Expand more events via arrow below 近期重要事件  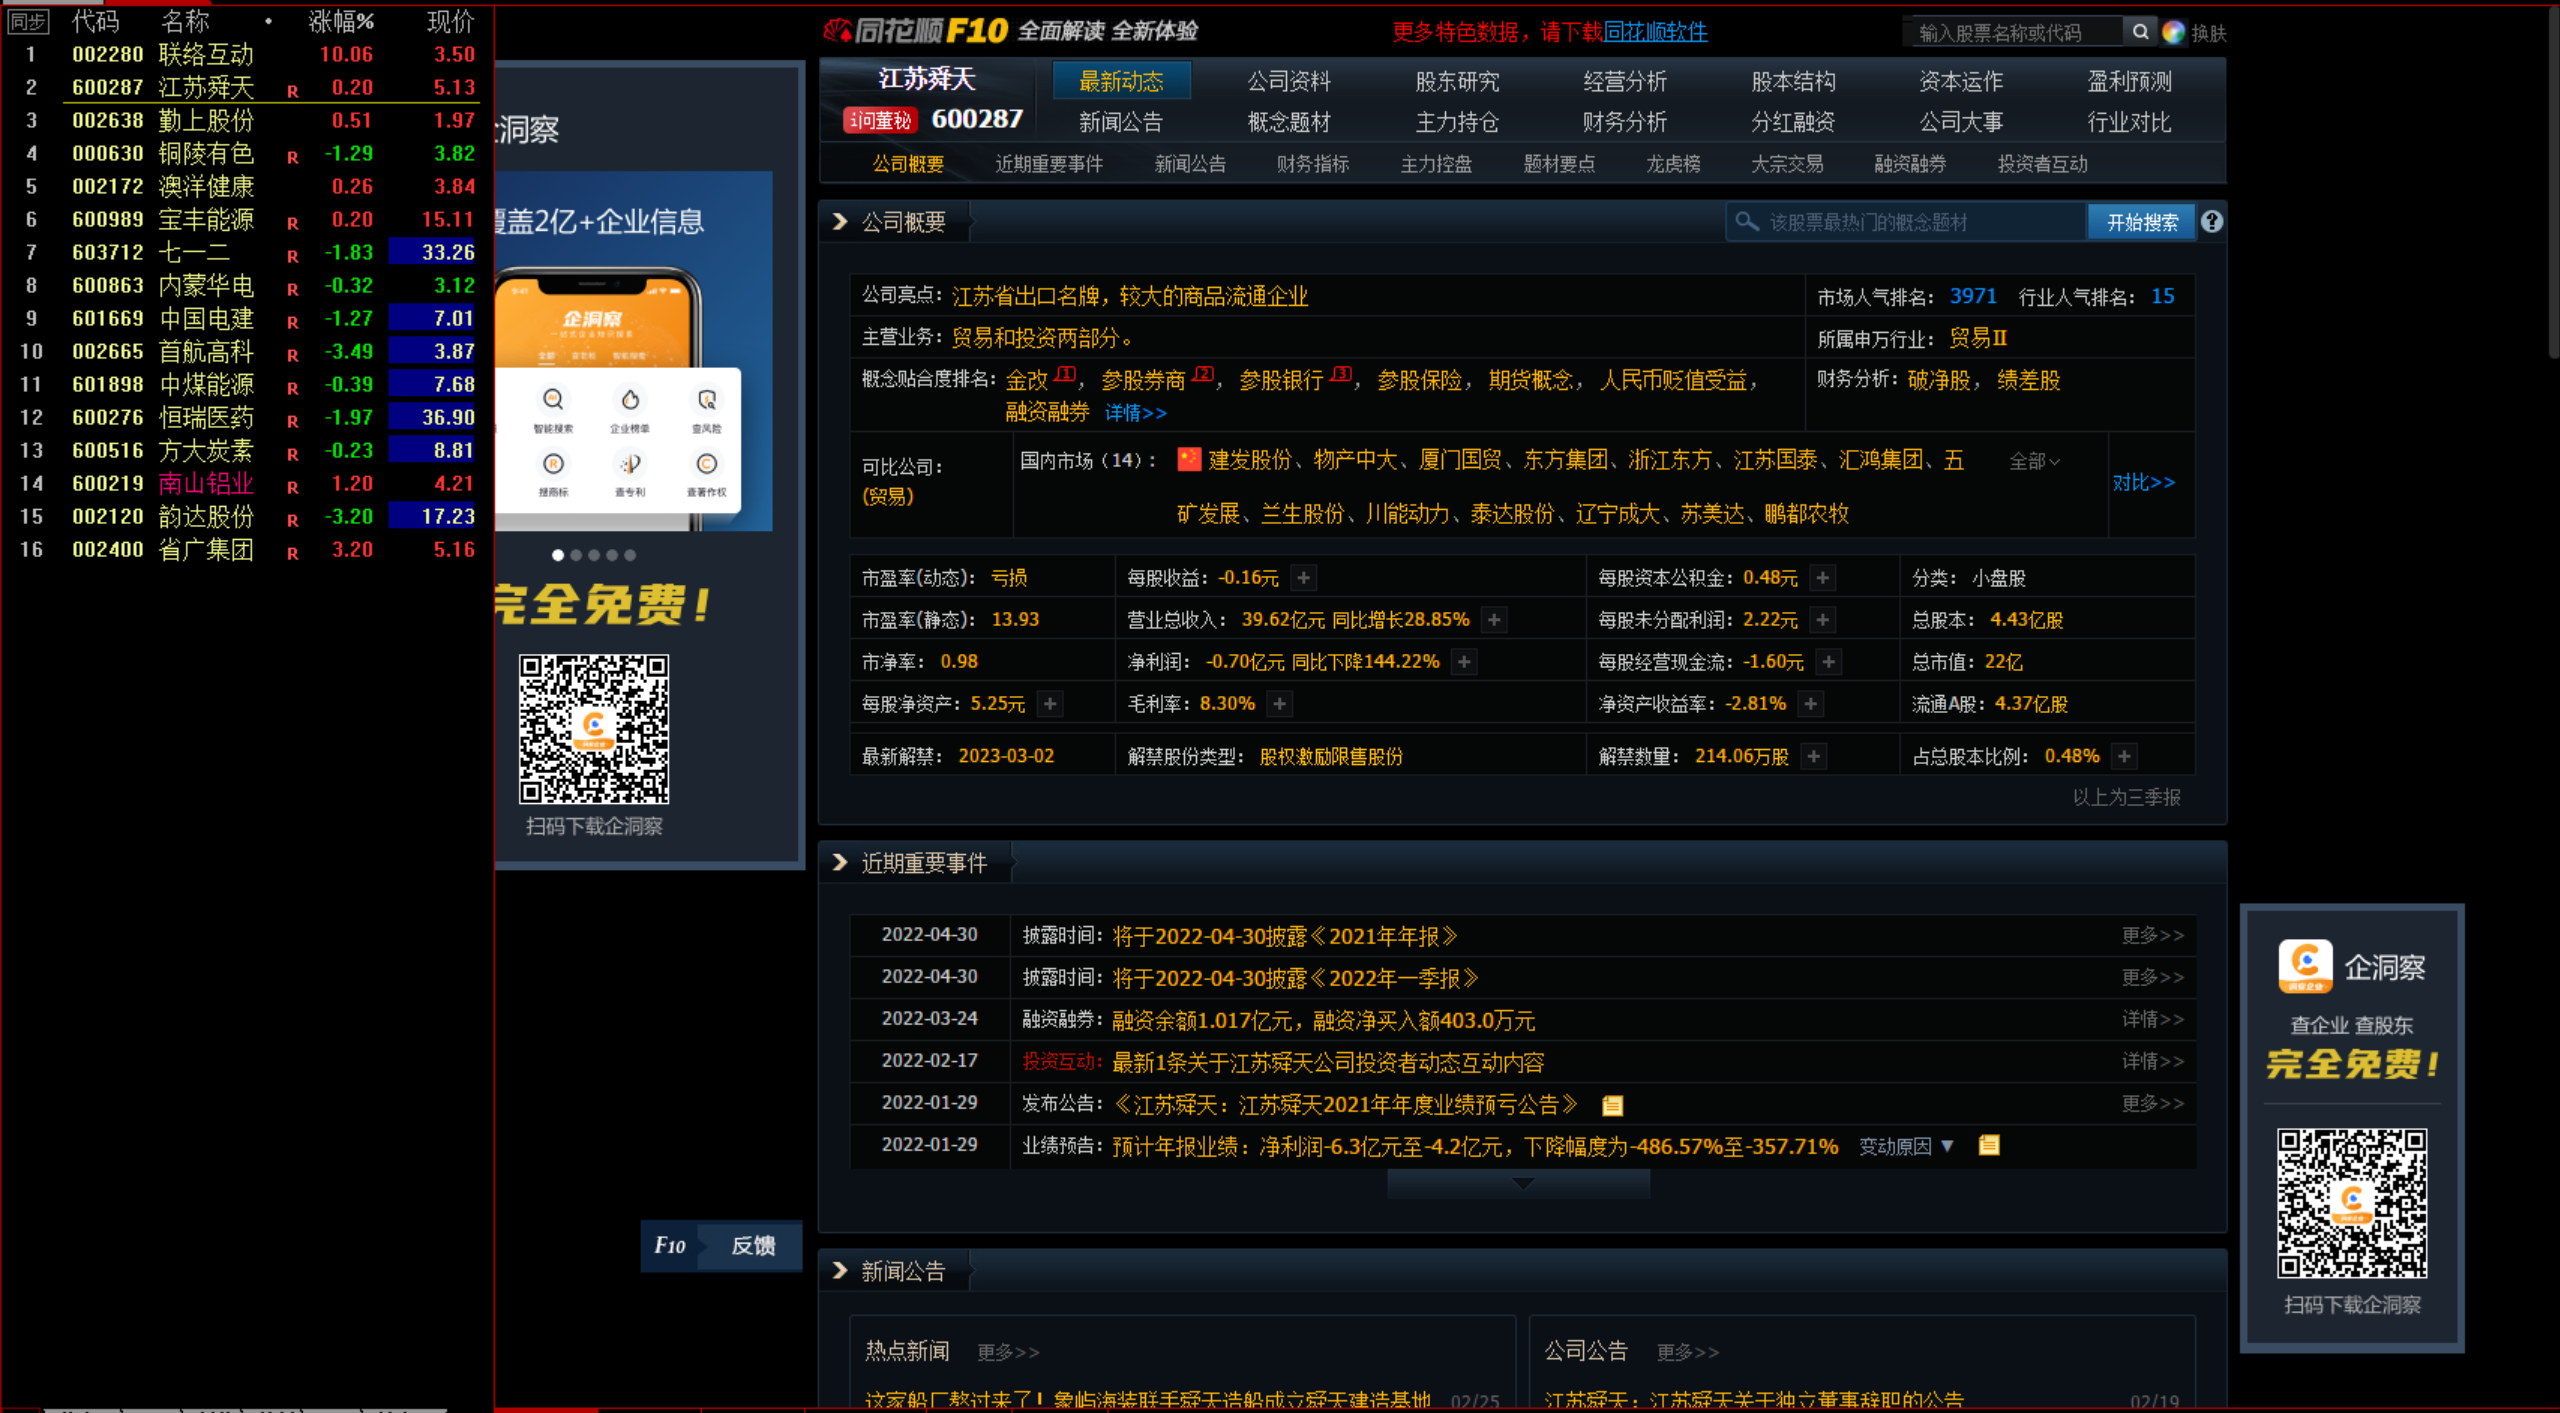tap(1521, 1183)
